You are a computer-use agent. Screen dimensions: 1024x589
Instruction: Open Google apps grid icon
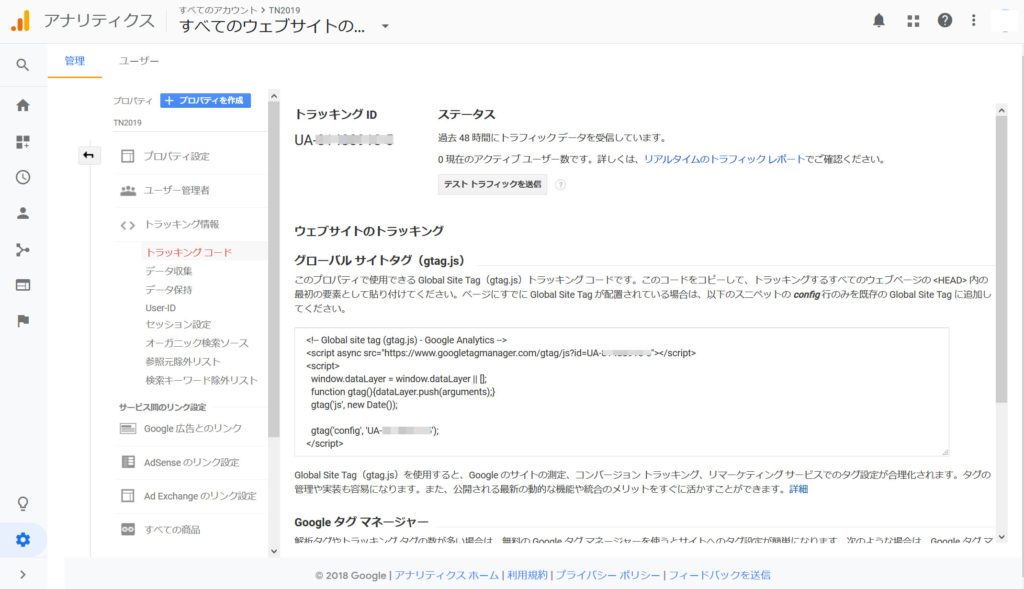click(913, 21)
